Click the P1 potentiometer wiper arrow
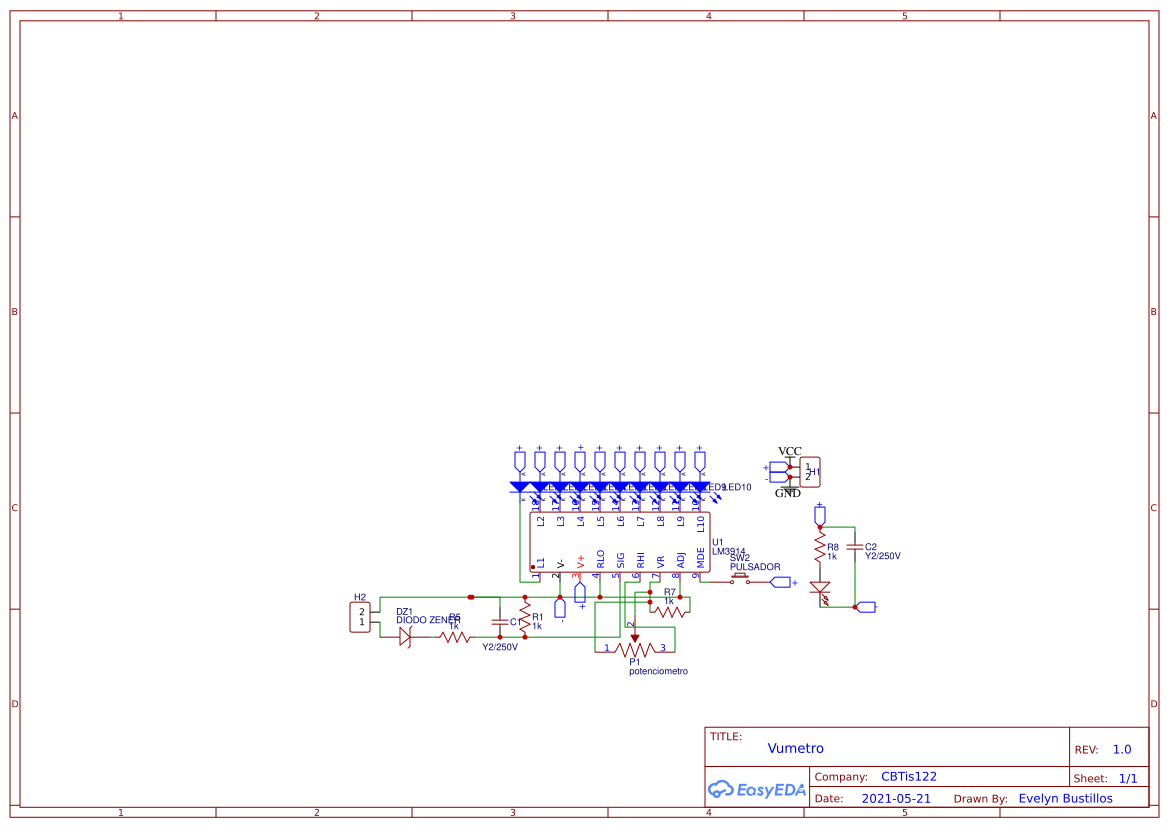This screenshot has width=1169, height=828. tap(634, 637)
